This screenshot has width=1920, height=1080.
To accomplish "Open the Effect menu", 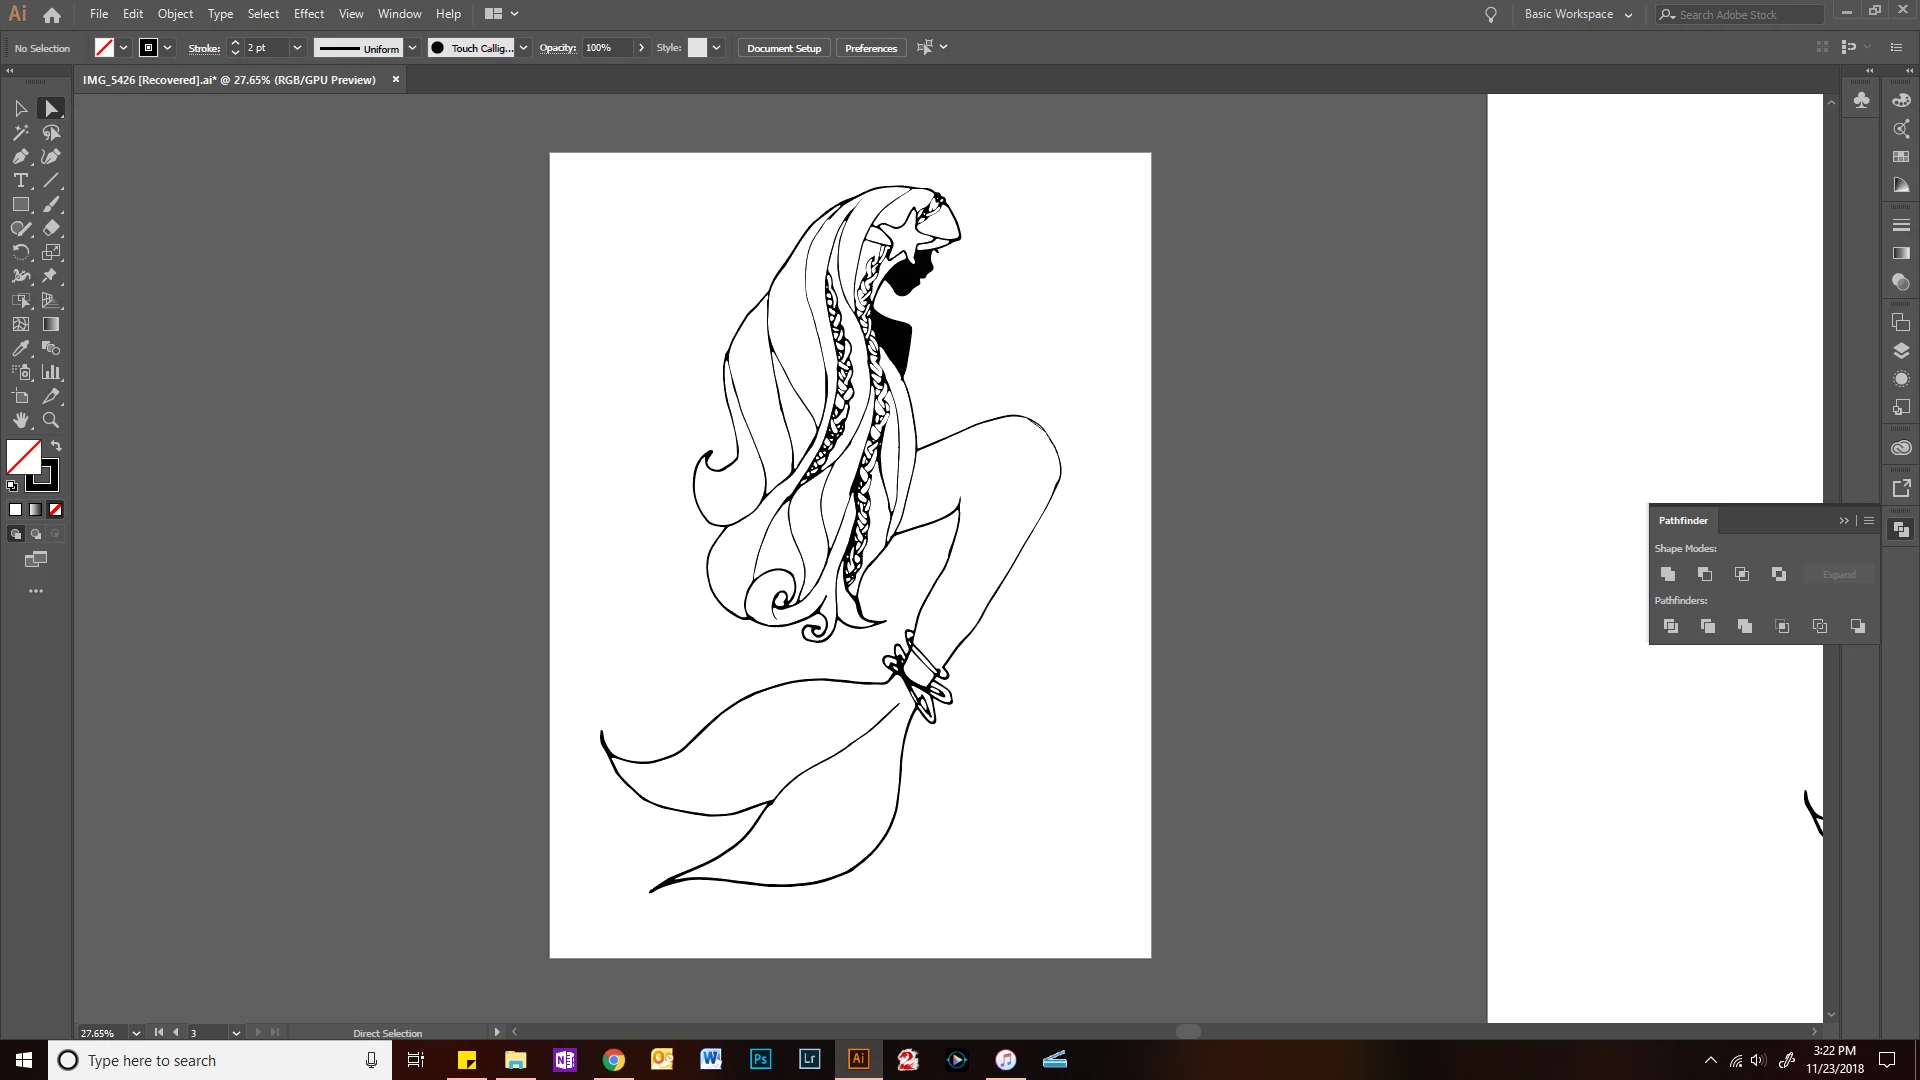I will click(x=308, y=14).
